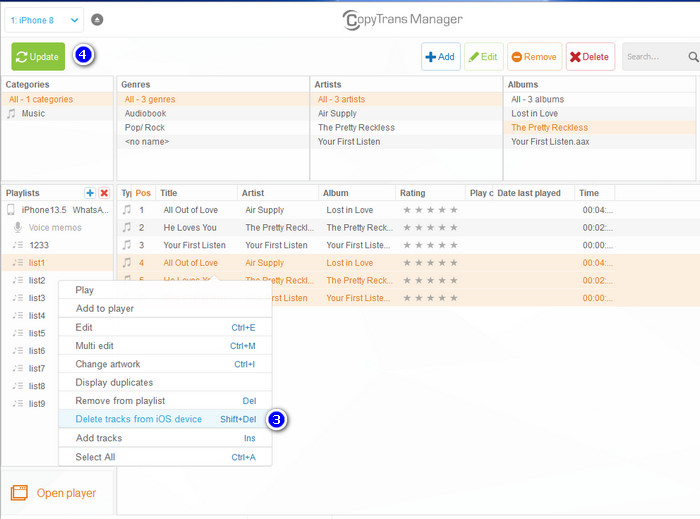Delete playlist using red X icon
The width and height of the screenshot is (700, 519).
click(x=104, y=193)
